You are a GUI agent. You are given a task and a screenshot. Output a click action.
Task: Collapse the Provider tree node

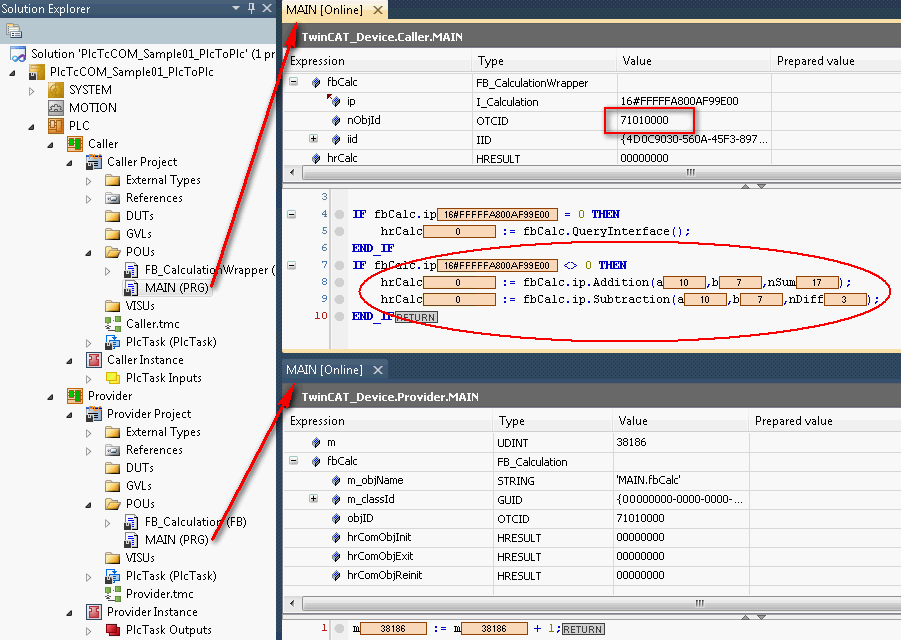(x=51, y=397)
